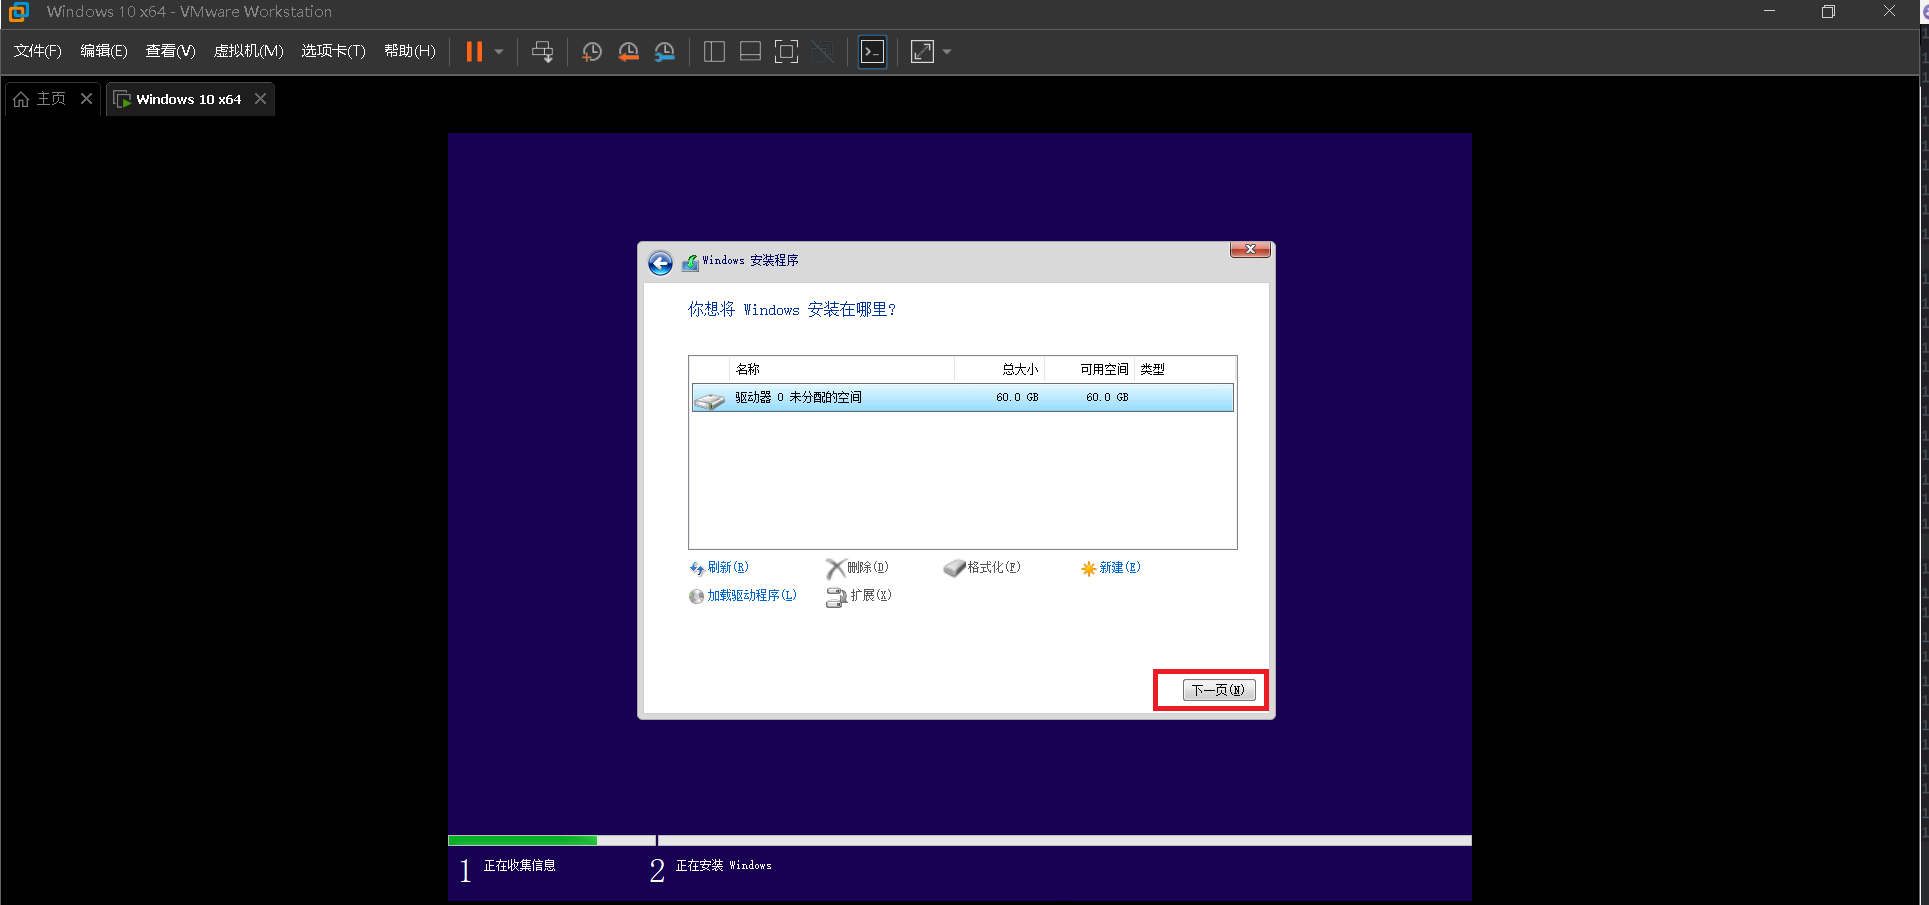The image size is (1929, 905).
Task: Click the 扩展(X) option
Action: (x=859, y=596)
